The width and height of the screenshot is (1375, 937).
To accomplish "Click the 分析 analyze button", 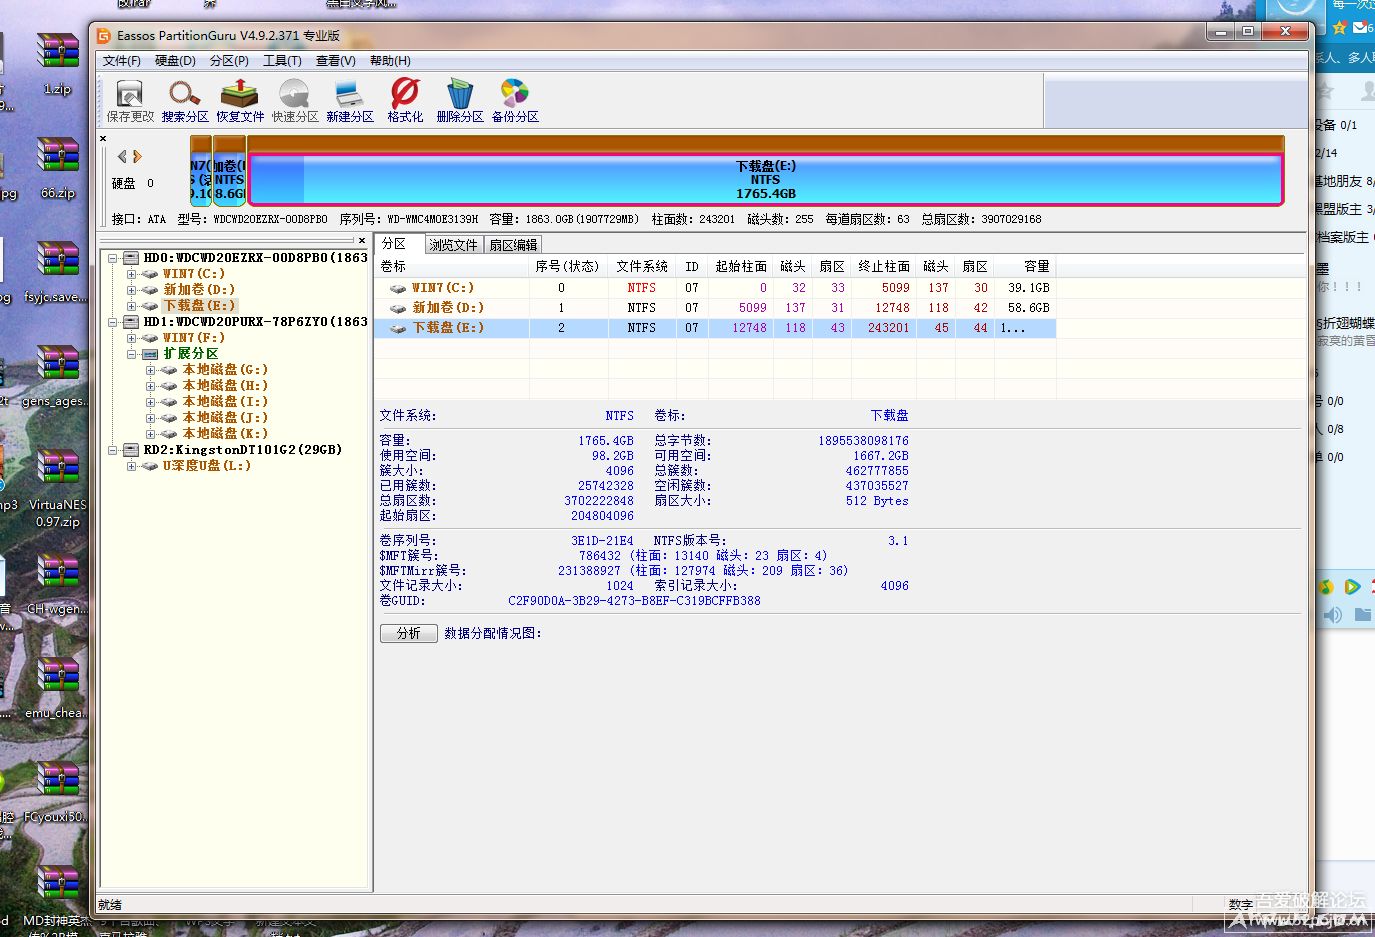I will [408, 633].
